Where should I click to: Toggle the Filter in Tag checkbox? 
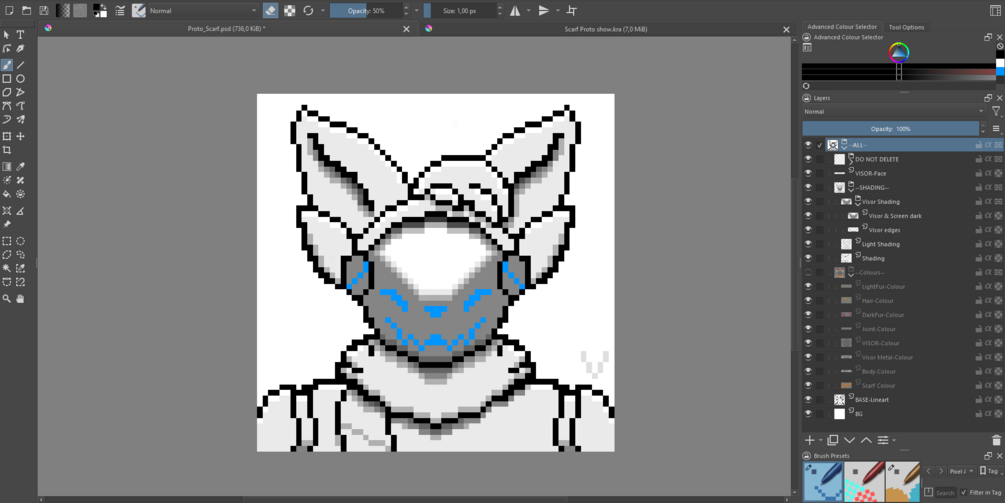(964, 492)
